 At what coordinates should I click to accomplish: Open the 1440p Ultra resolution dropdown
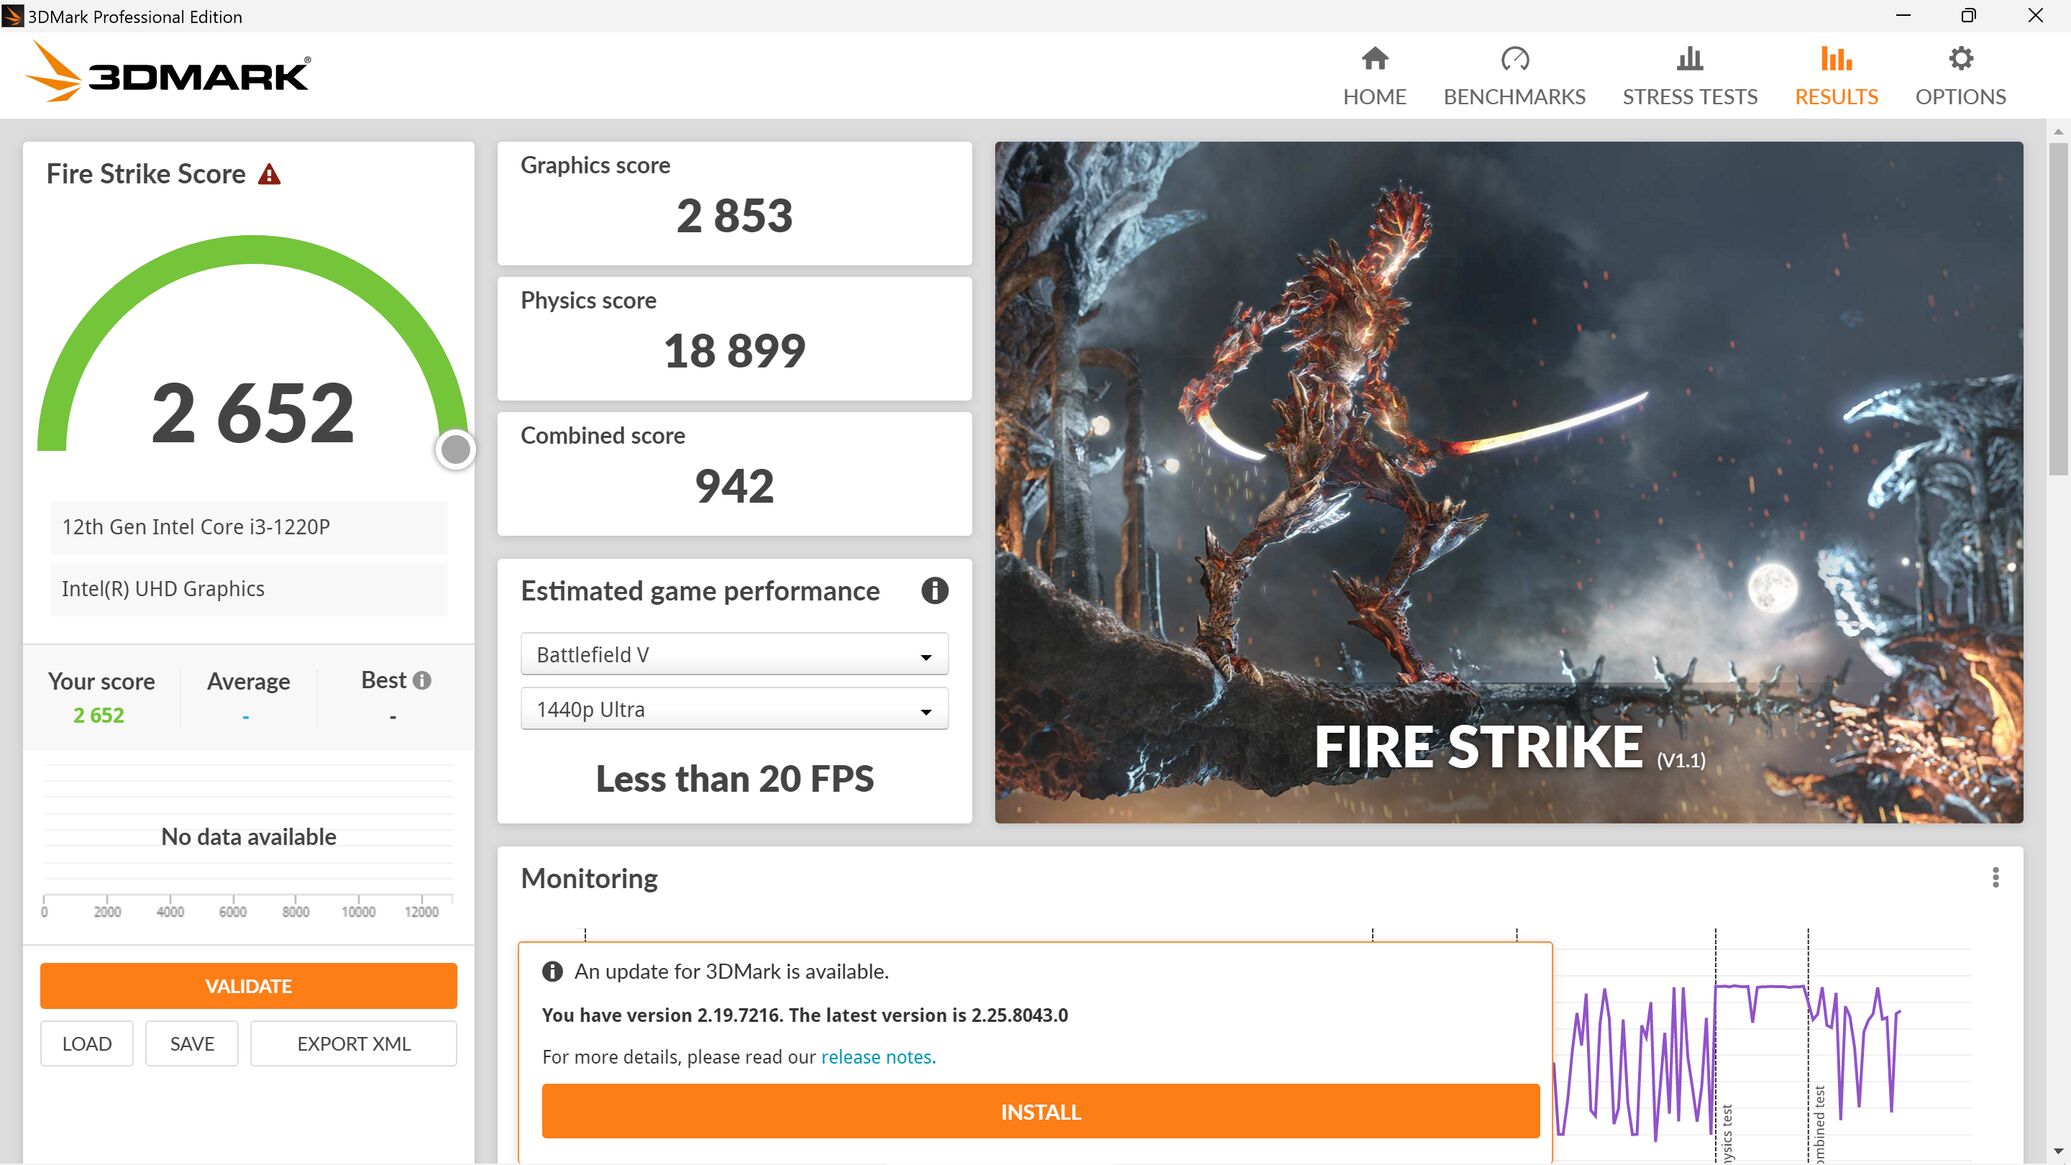point(734,710)
